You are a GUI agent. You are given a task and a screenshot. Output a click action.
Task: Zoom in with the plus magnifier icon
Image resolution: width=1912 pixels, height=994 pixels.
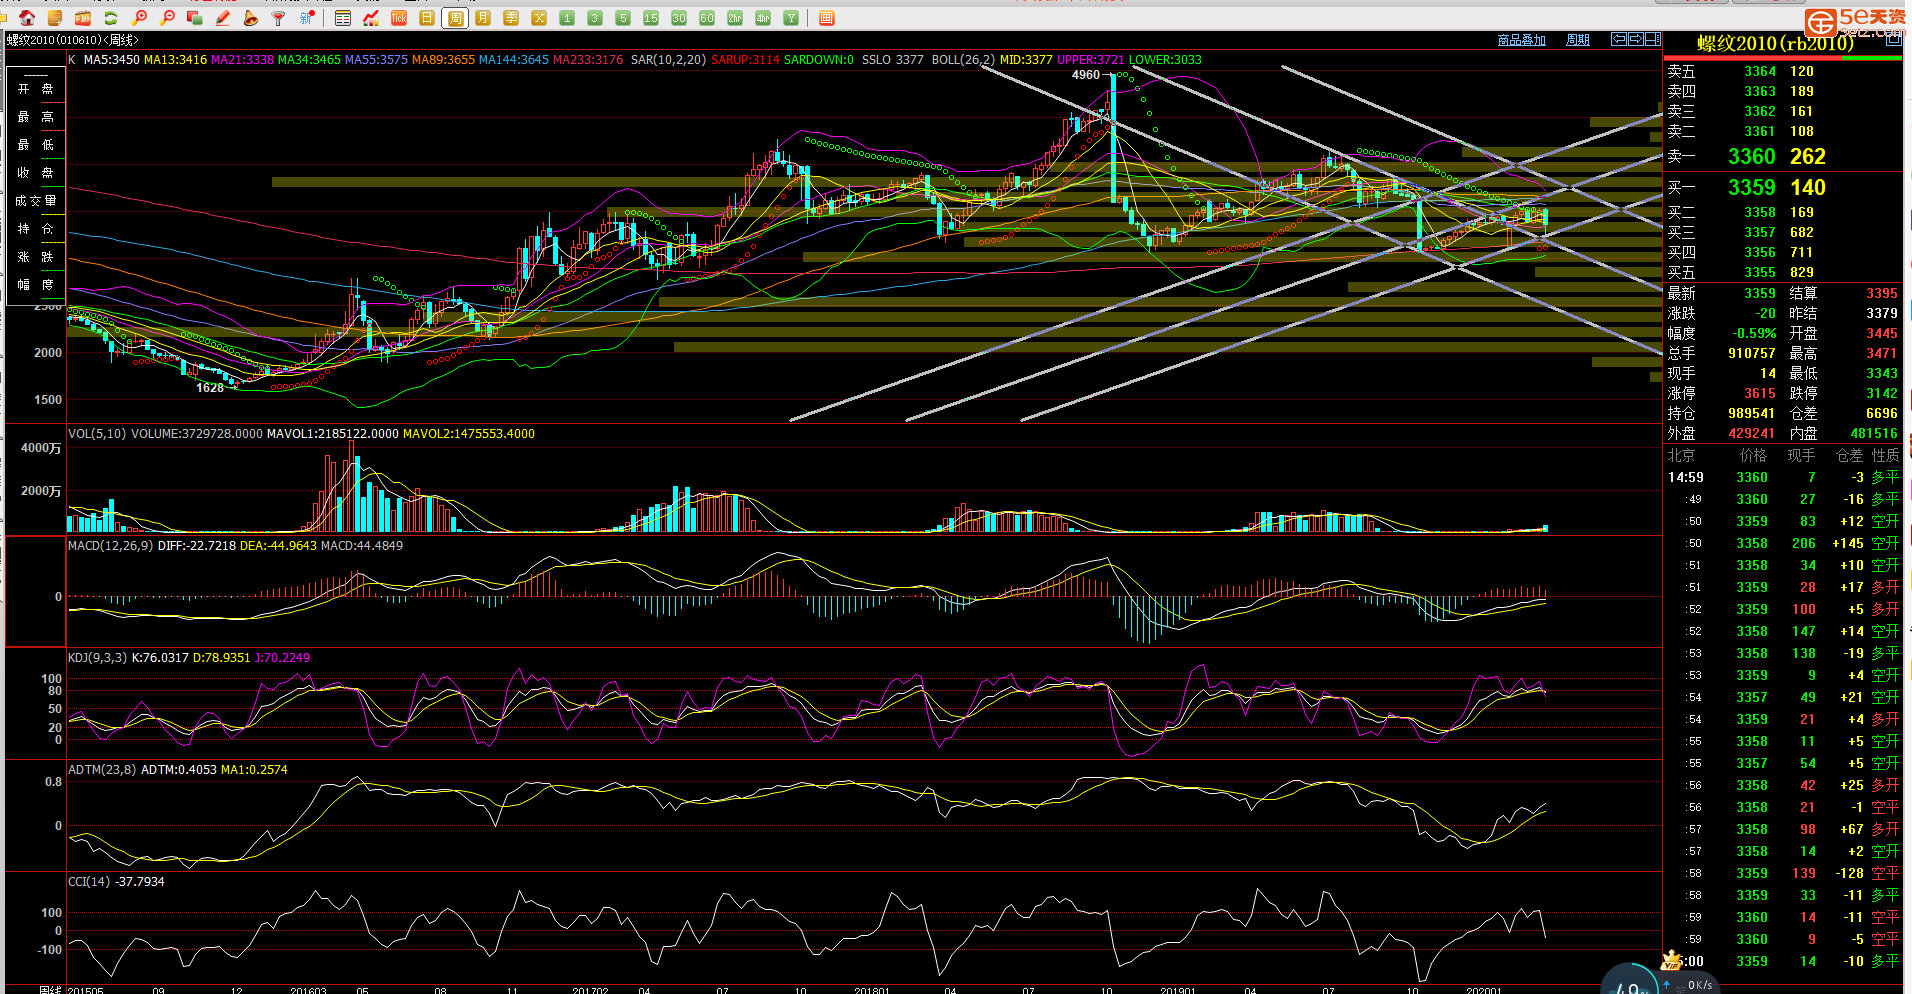click(139, 18)
